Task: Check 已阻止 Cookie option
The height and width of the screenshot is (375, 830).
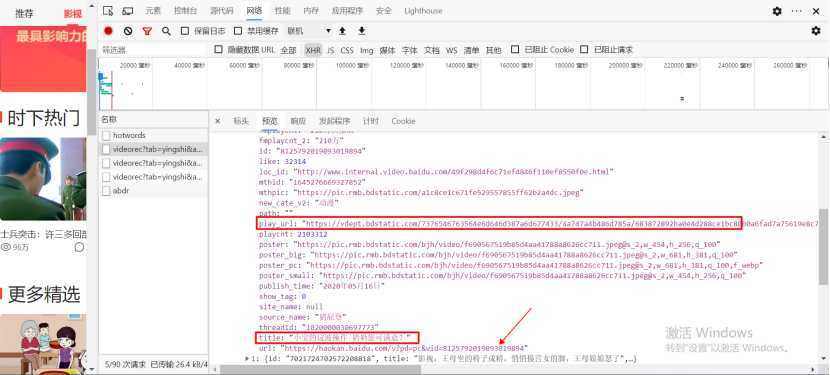Action: tap(515, 49)
